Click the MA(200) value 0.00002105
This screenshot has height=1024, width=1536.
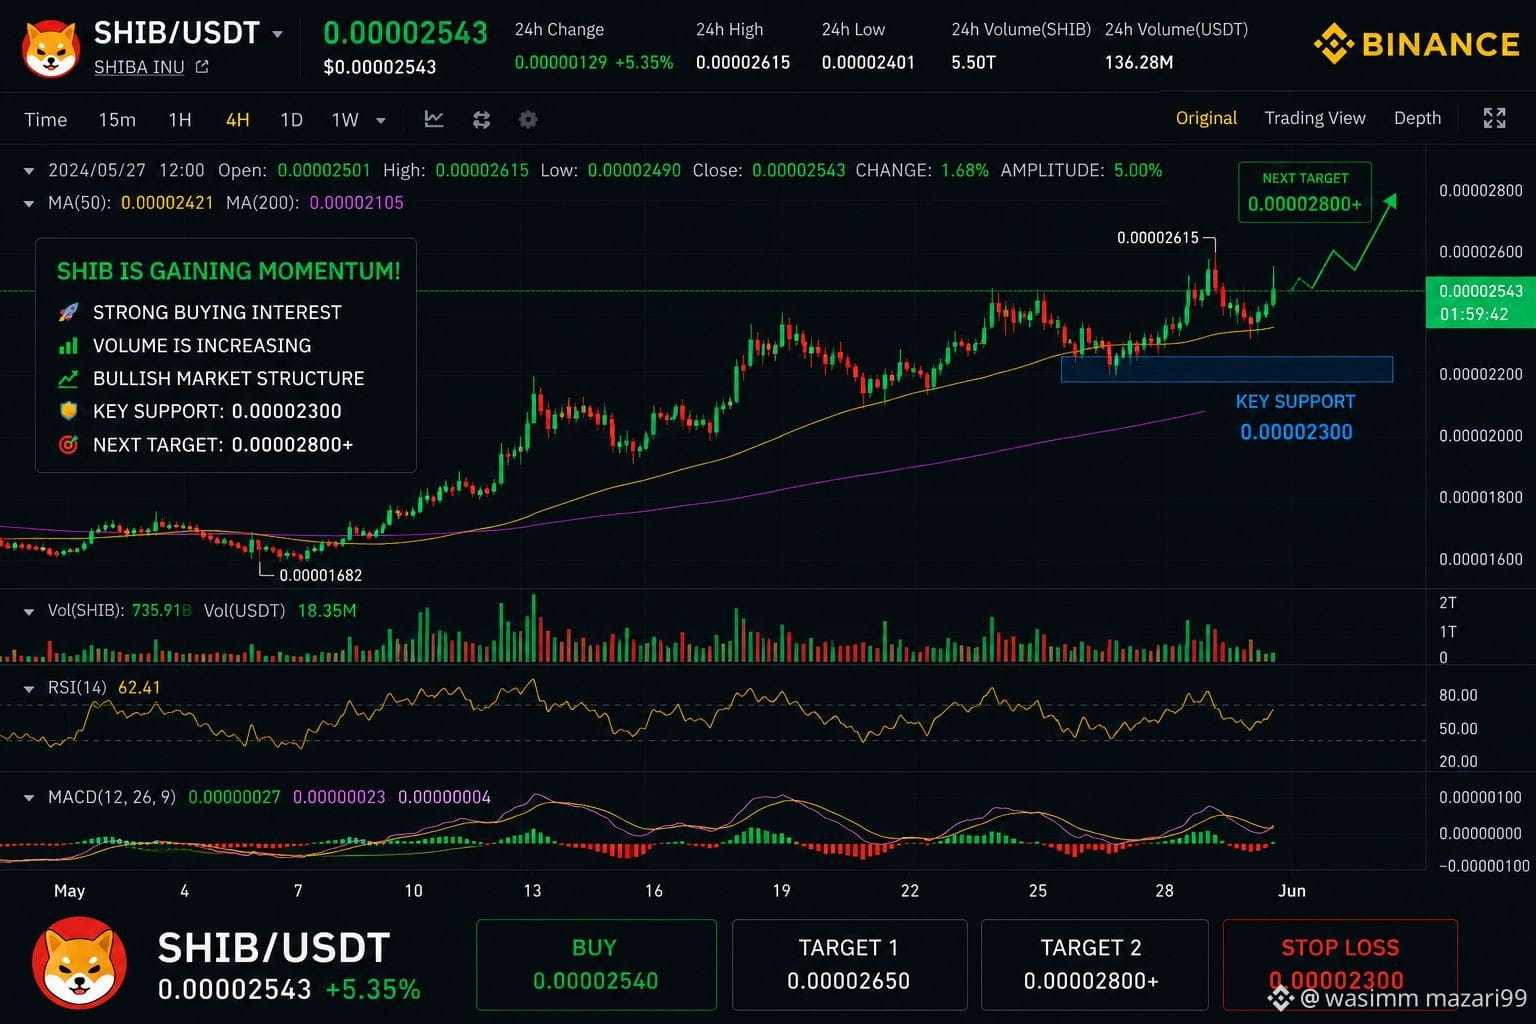click(x=357, y=203)
